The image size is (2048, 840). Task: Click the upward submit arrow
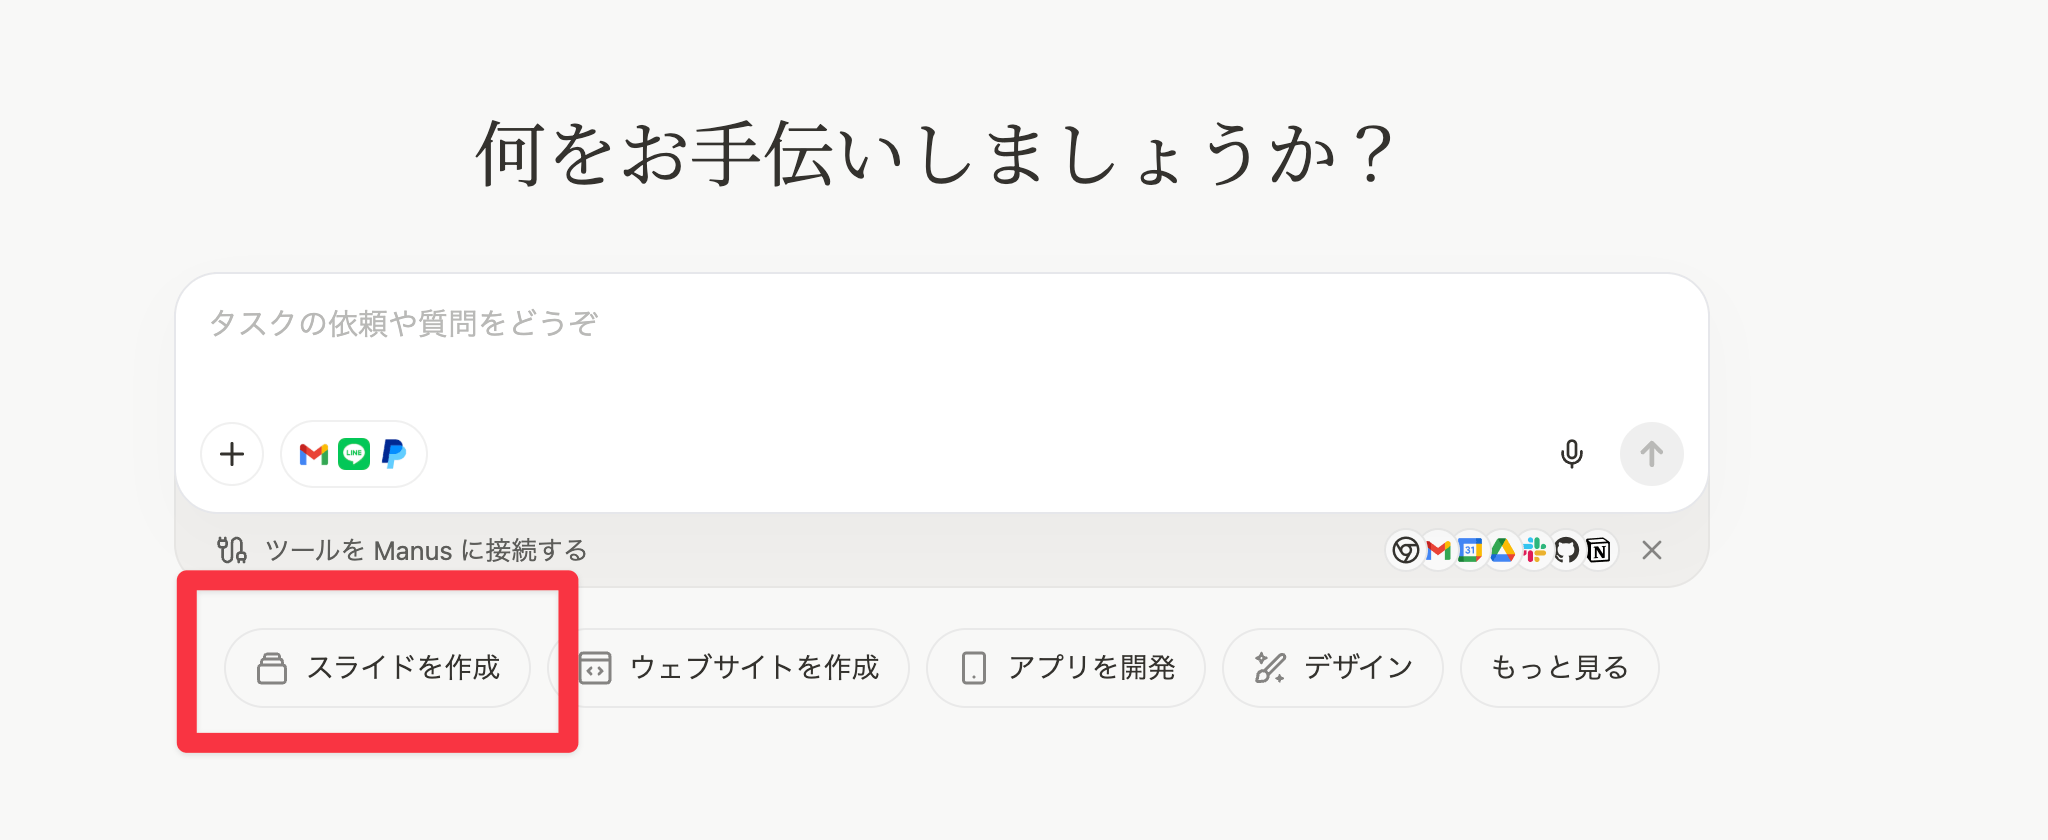pyautogui.click(x=1651, y=454)
